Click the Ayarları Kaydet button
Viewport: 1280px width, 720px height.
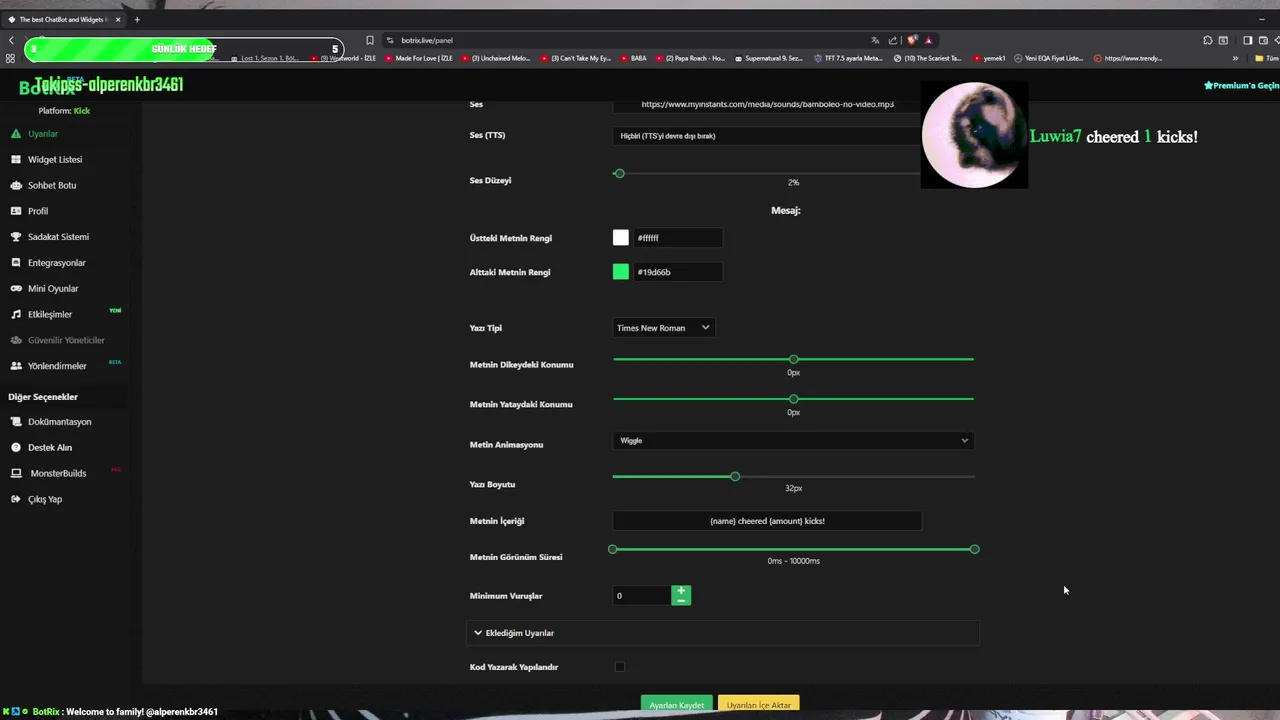click(677, 705)
